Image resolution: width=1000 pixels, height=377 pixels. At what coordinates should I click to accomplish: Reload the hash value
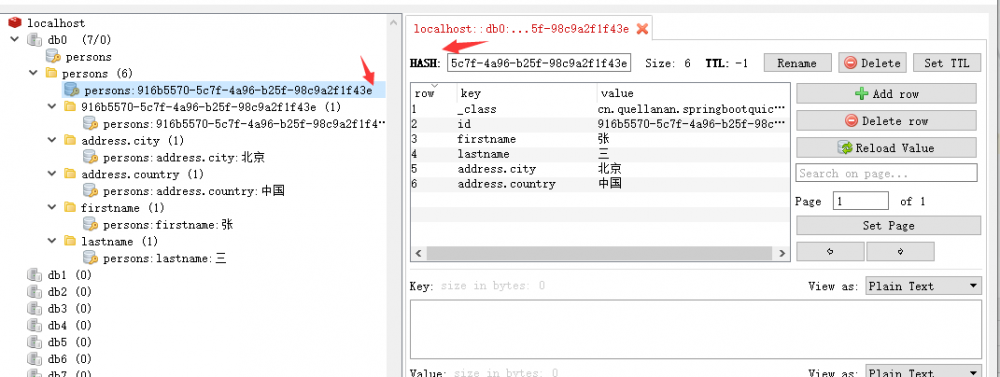point(886,148)
